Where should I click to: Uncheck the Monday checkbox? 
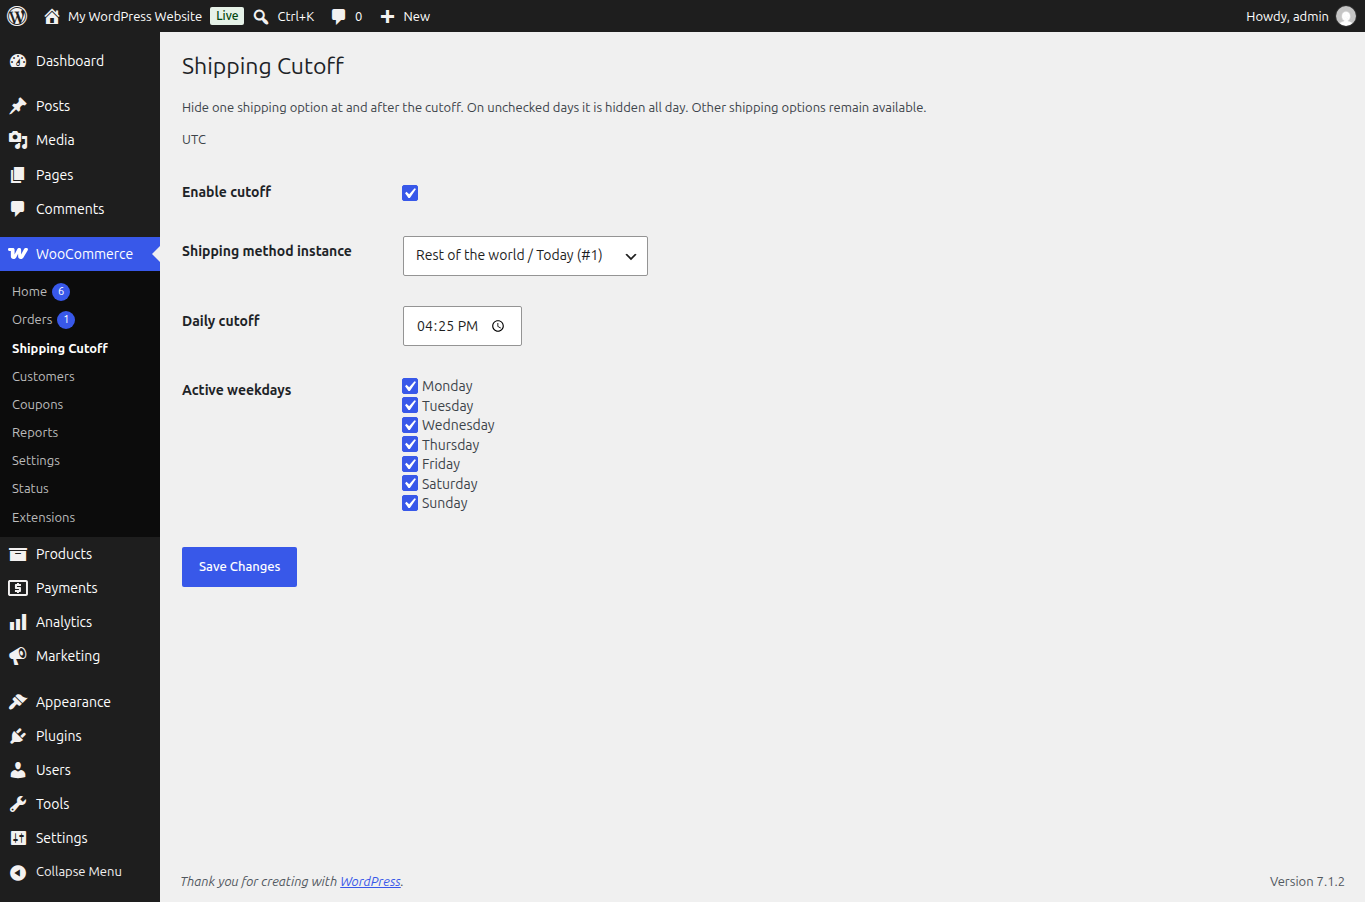(410, 386)
